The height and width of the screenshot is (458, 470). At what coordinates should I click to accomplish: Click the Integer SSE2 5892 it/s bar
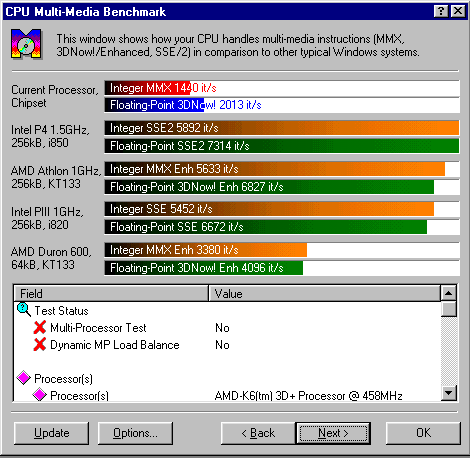(x=282, y=128)
